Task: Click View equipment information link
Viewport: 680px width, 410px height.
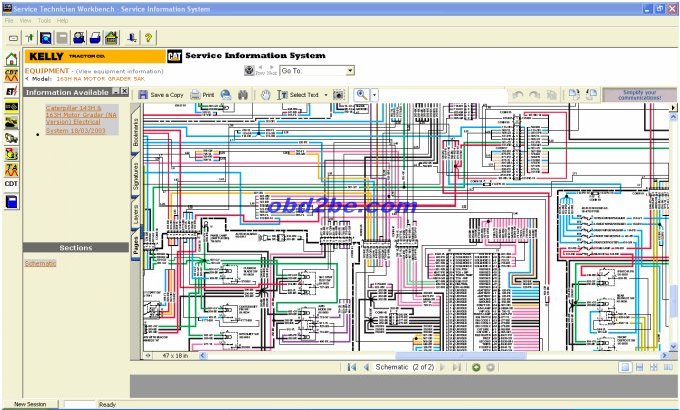Action: coord(120,71)
